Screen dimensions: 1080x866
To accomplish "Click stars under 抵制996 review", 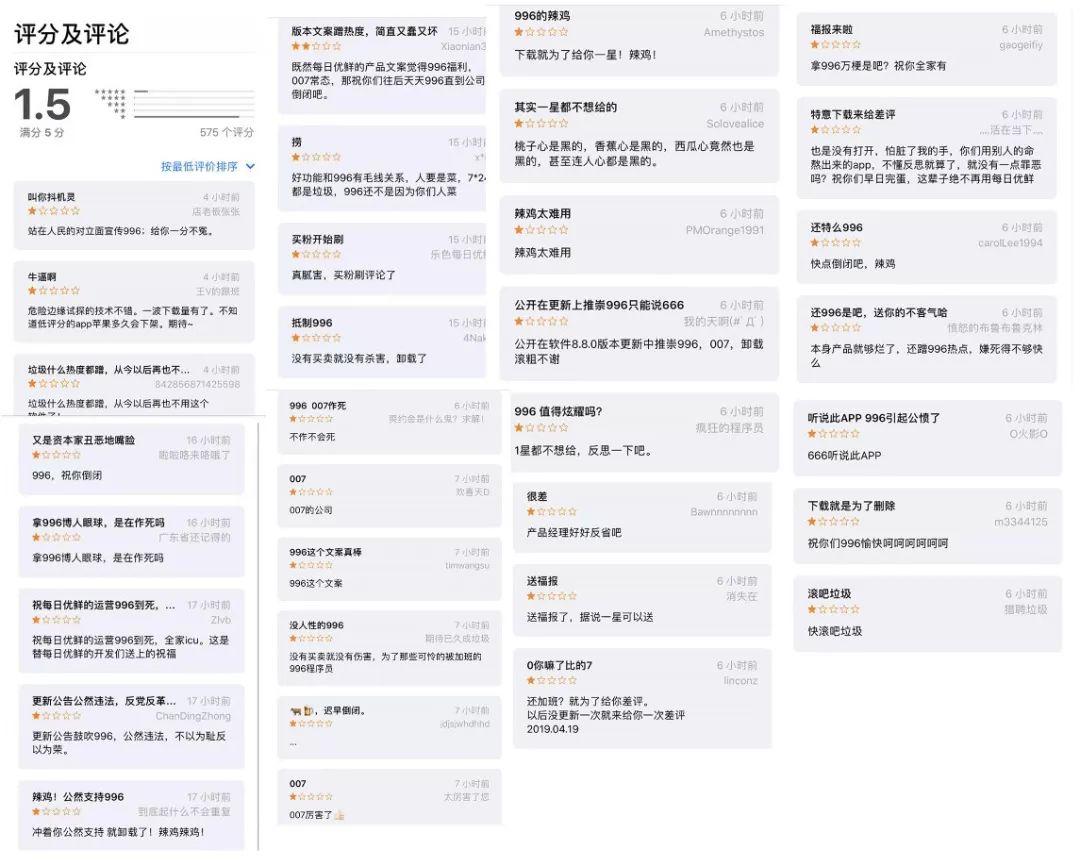I will tap(316, 338).
